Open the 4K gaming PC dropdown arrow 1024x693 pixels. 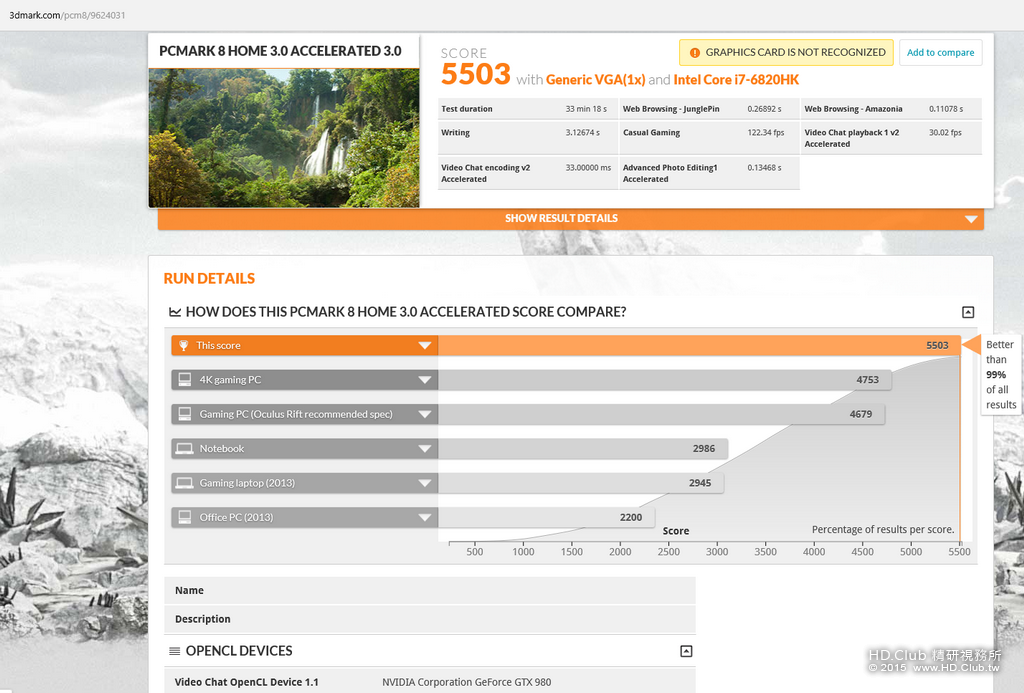point(424,380)
